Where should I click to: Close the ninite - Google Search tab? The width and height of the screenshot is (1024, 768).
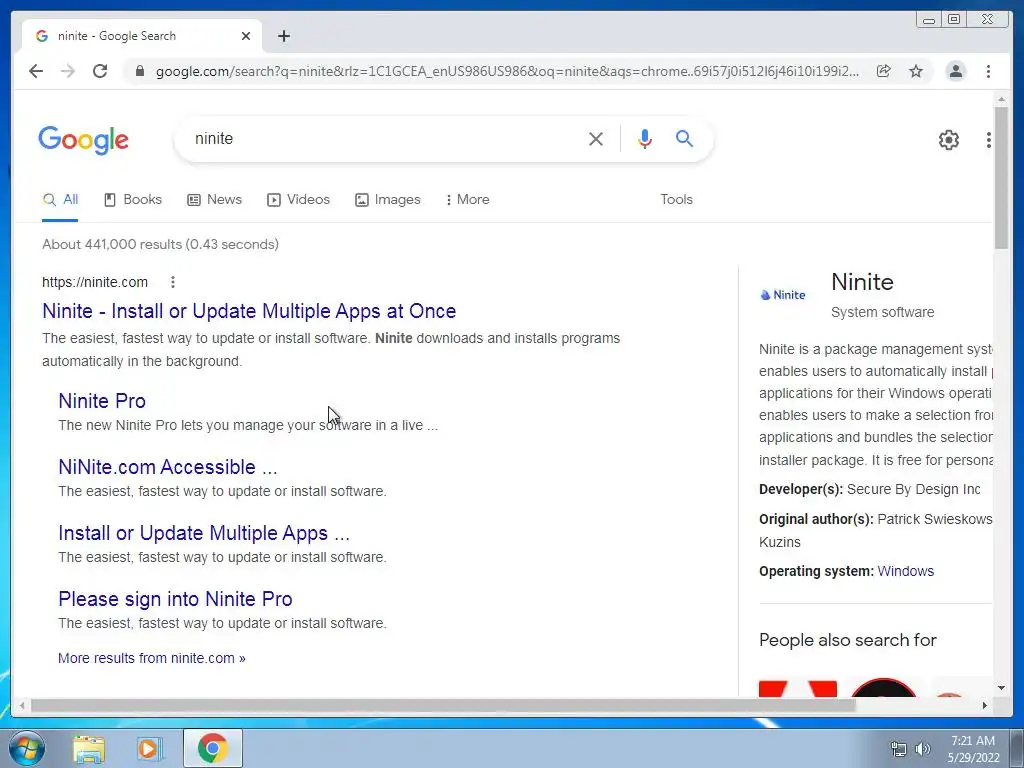(x=246, y=36)
